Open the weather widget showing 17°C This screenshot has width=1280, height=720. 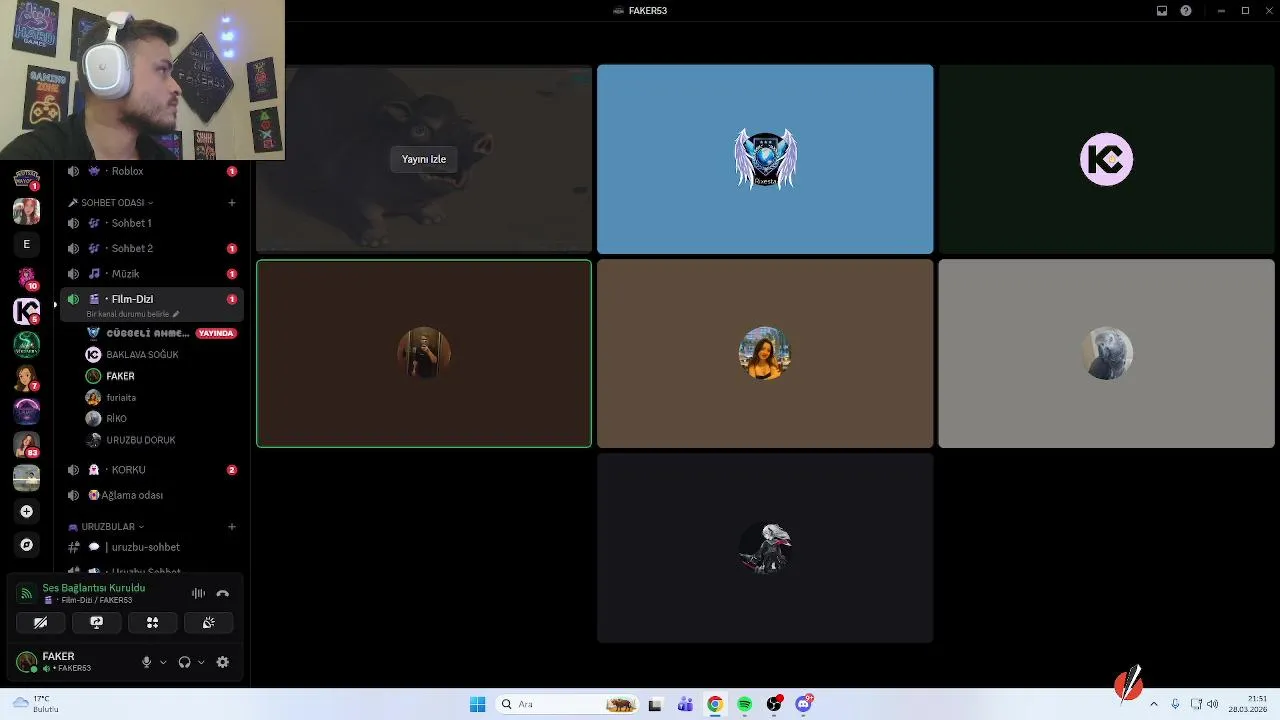pyautogui.click(x=37, y=704)
